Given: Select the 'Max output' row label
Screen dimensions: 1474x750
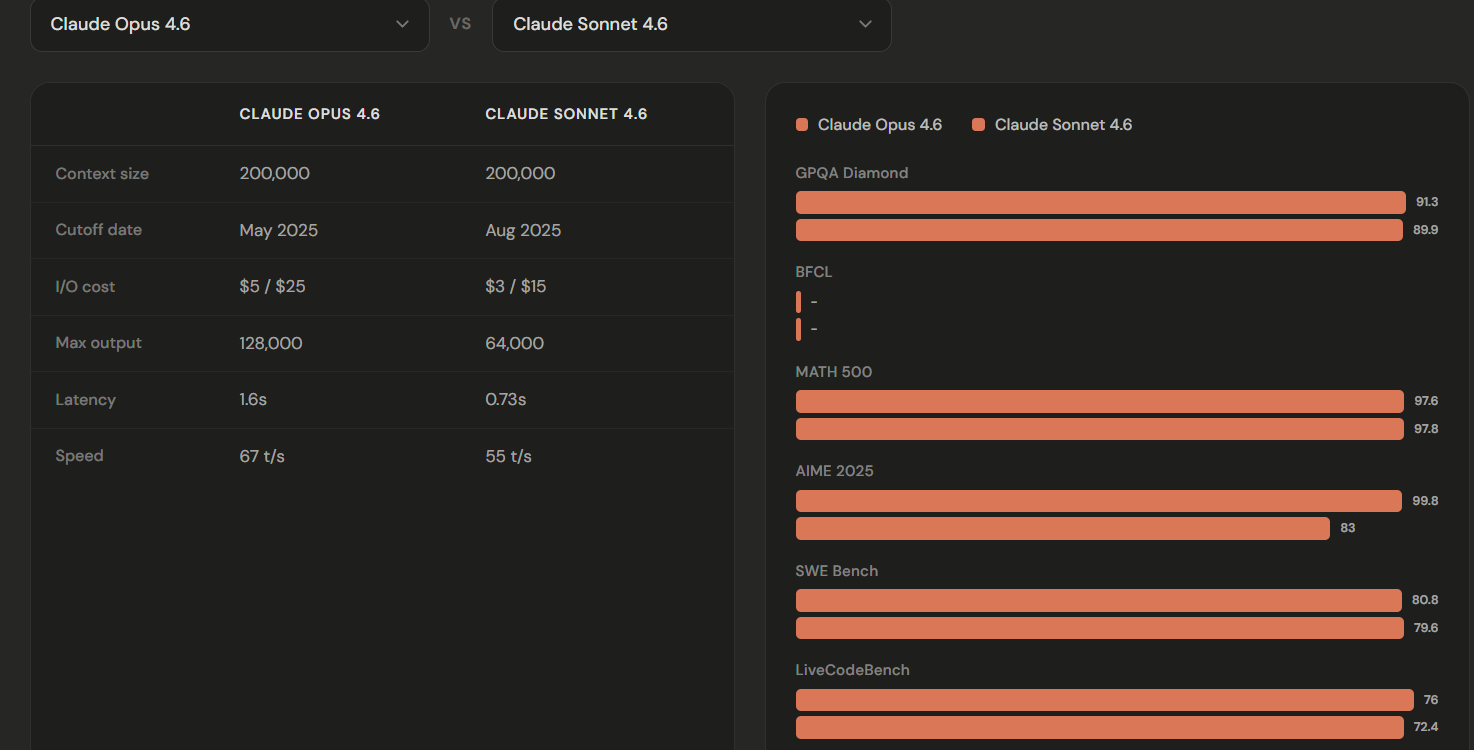Looking at the screenshot, I should click(99, 343).
